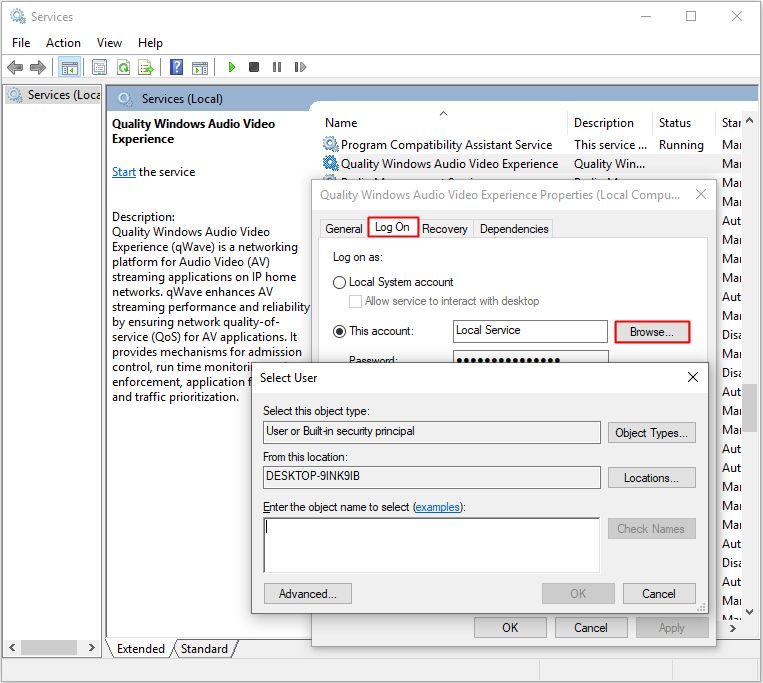Click Check Names button

pyautogui.click(x=652, y=528)
